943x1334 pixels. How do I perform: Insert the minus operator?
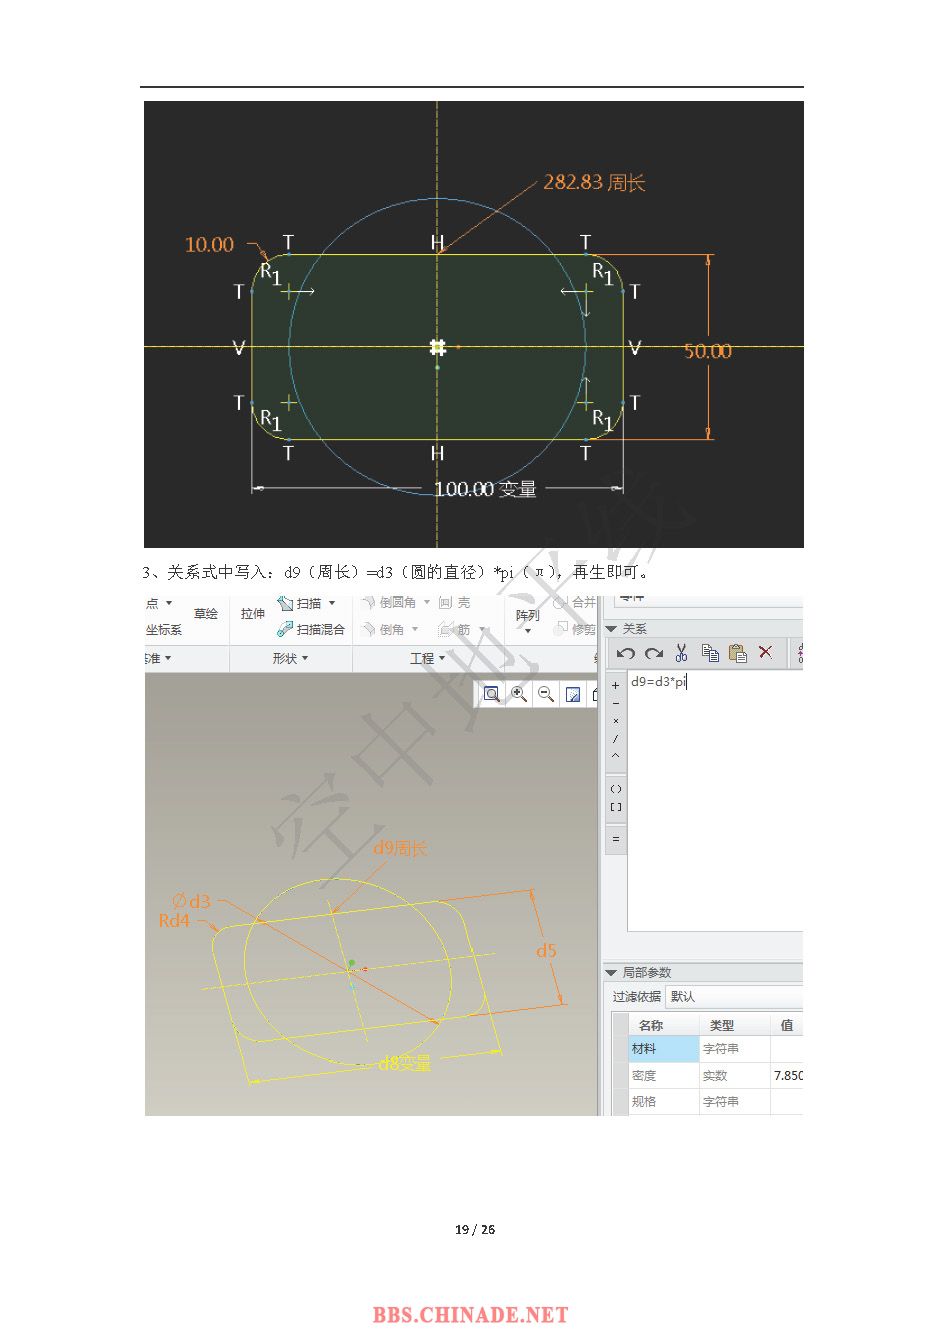point(615,703)
